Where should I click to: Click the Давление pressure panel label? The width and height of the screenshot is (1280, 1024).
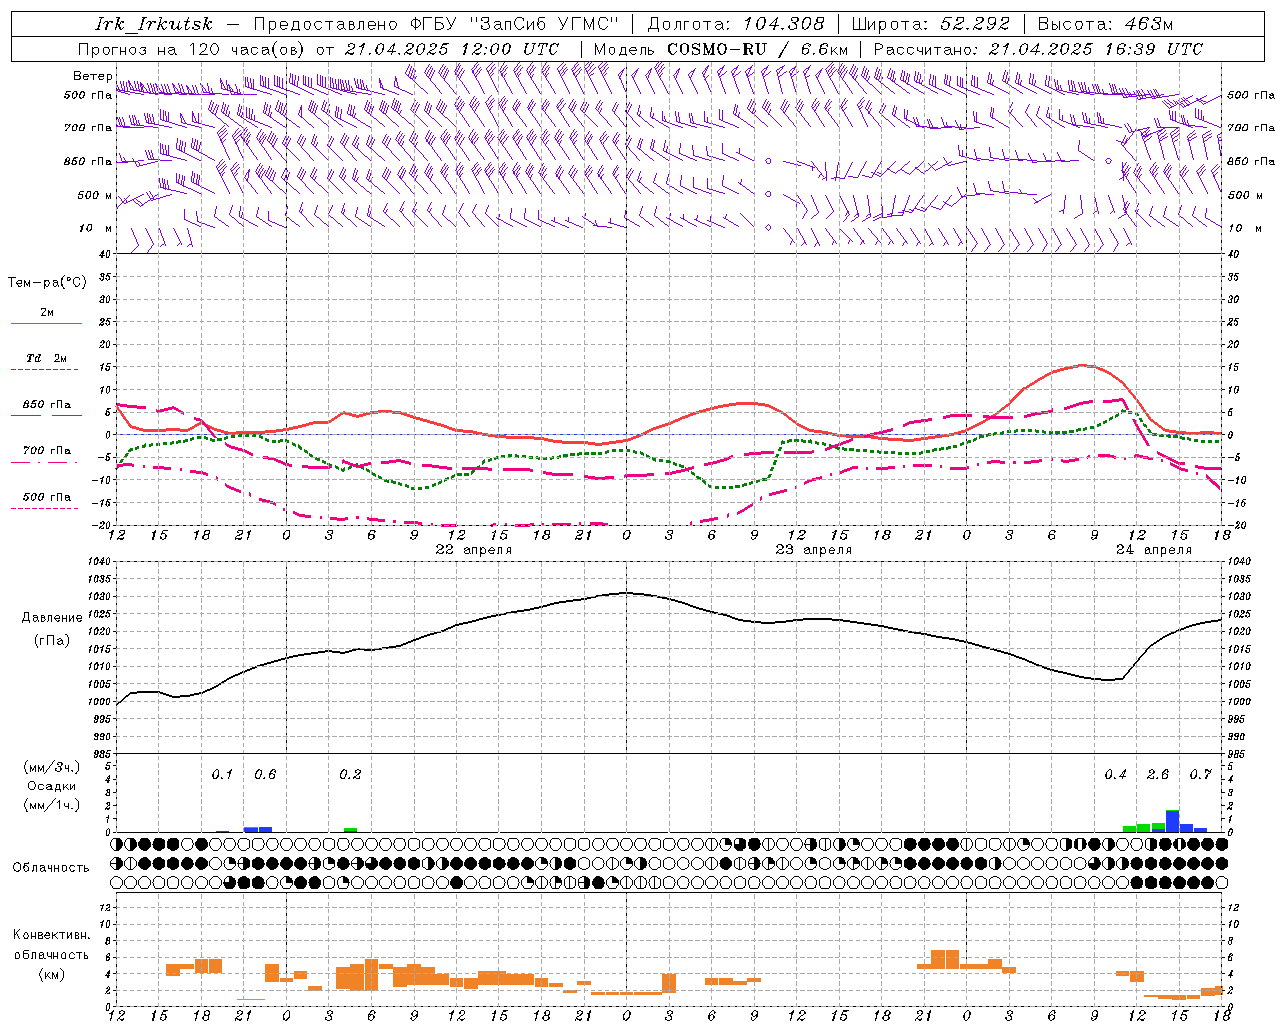pyautogui.click(x=52, y=617)
